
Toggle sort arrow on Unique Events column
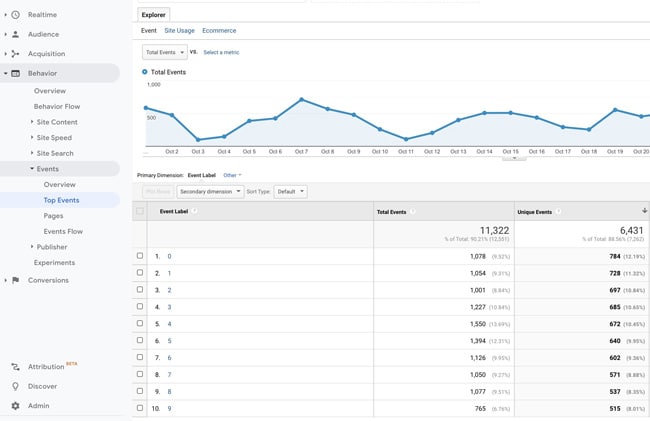click(x=645, y=211)
